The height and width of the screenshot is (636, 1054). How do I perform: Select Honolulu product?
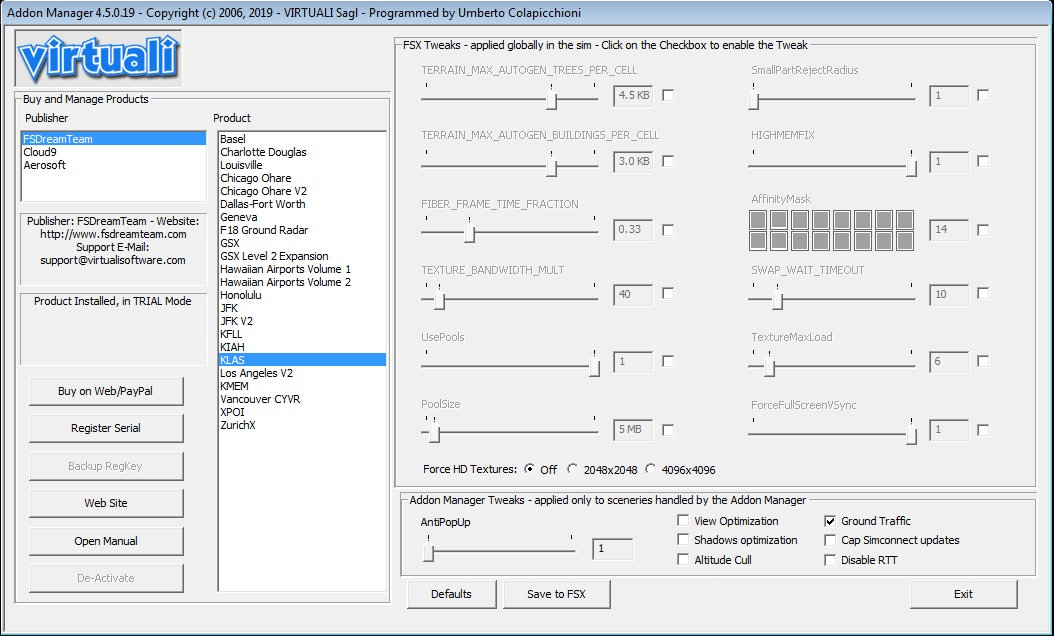pyautogui.click(x=302, y=295)
